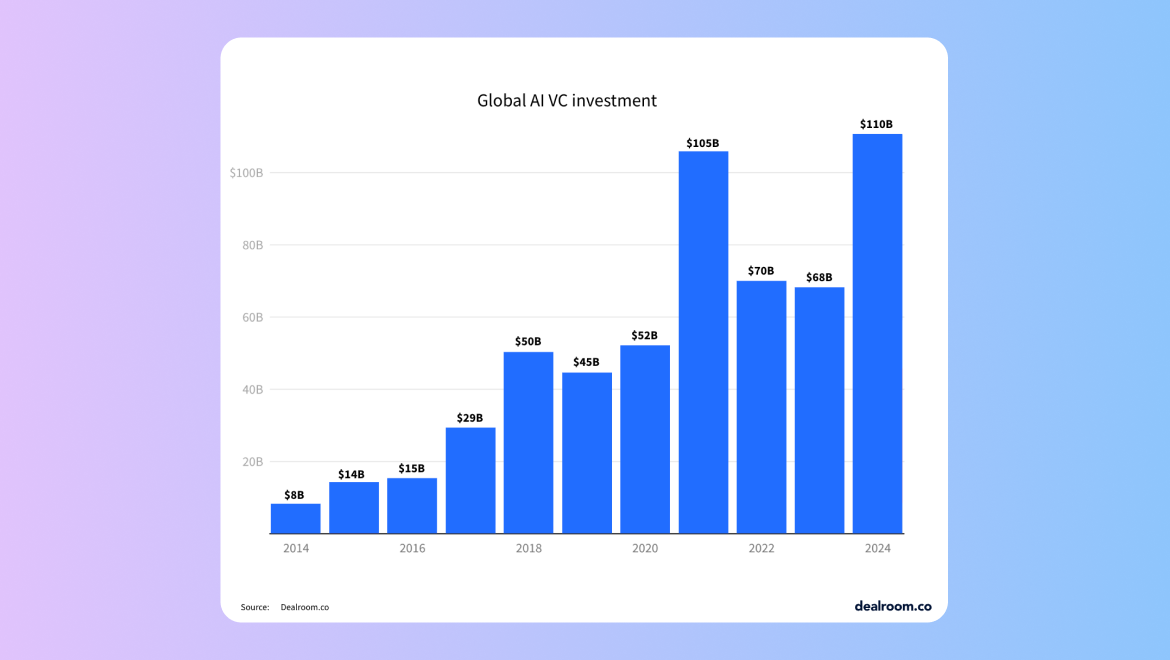Select the $68B bar for 2023
Viewport: 1170px width, 660px height.
pos(819,410)
